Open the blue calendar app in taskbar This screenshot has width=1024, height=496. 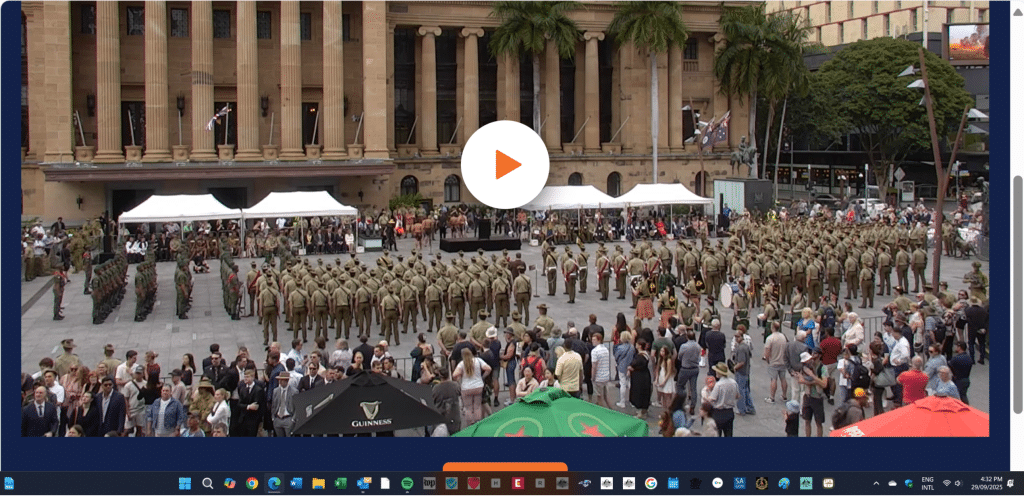(673, 484)
